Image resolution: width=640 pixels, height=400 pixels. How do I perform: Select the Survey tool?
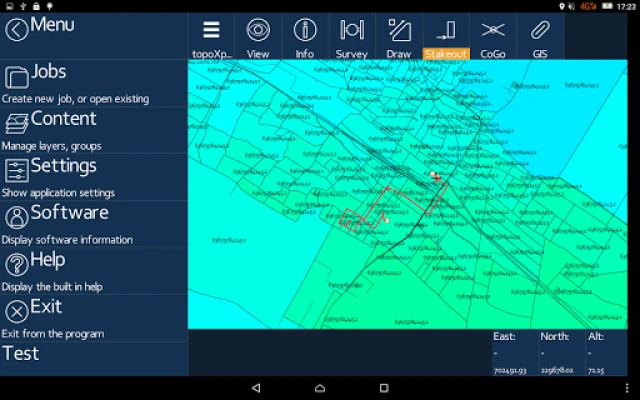352,37
